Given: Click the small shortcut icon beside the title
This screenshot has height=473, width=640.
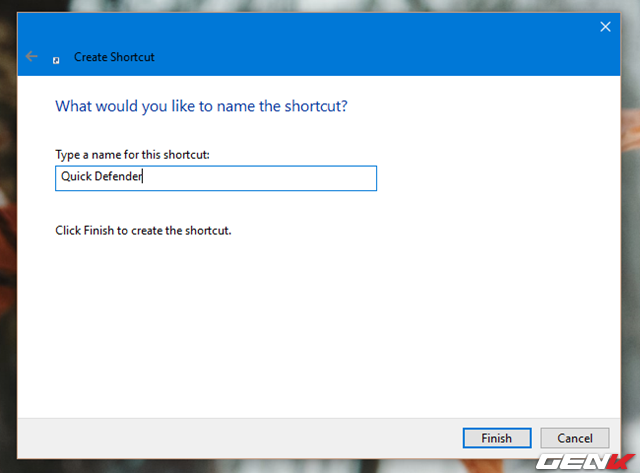Looking at the screenshot, I should 56,59.
